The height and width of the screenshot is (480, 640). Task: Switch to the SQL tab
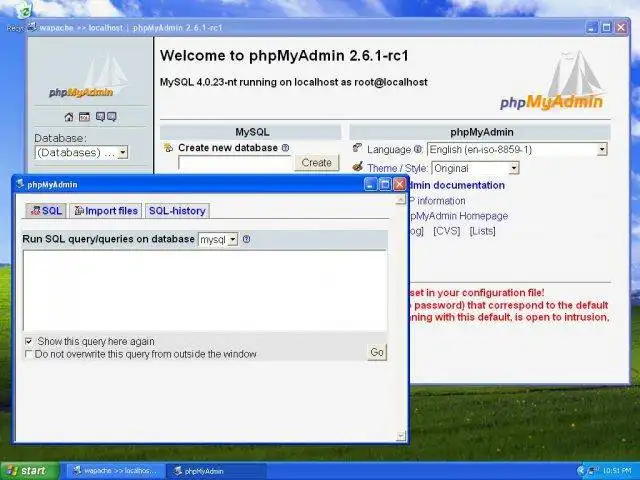pyautogui.click(x=46, y=211)
